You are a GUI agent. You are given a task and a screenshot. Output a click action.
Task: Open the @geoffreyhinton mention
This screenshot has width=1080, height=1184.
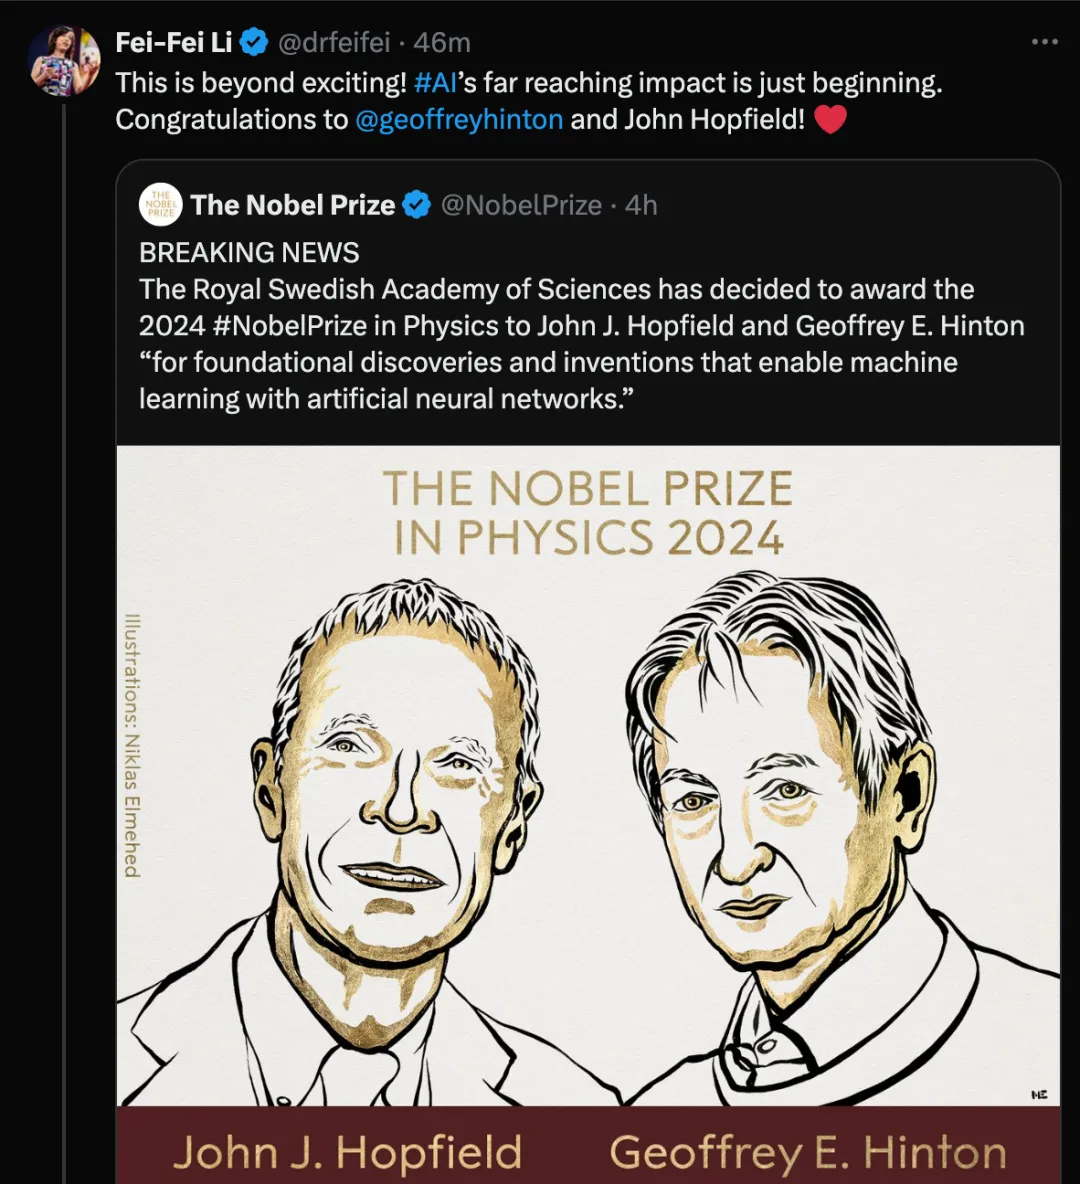tap(459, 119)
